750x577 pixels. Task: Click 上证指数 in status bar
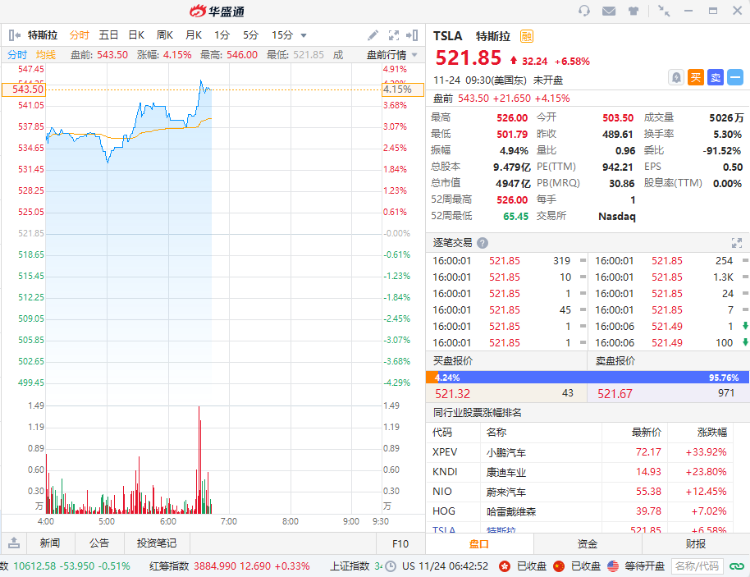[350, 566]
